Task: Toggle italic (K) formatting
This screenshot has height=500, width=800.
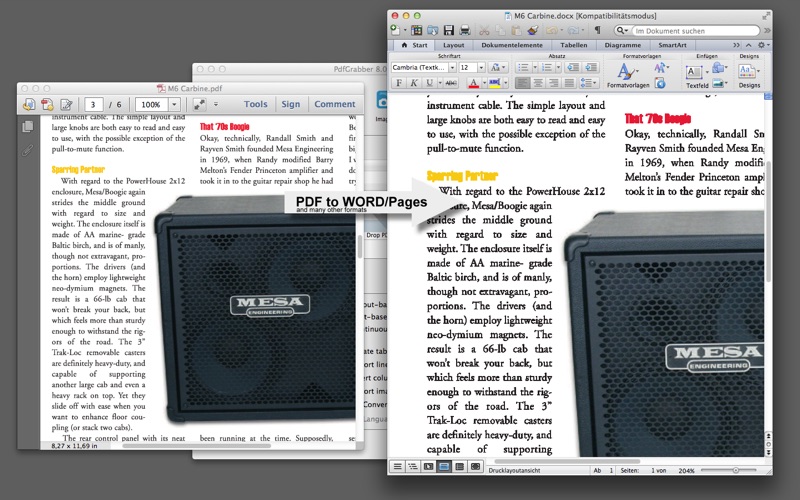Action: (414, 83)
